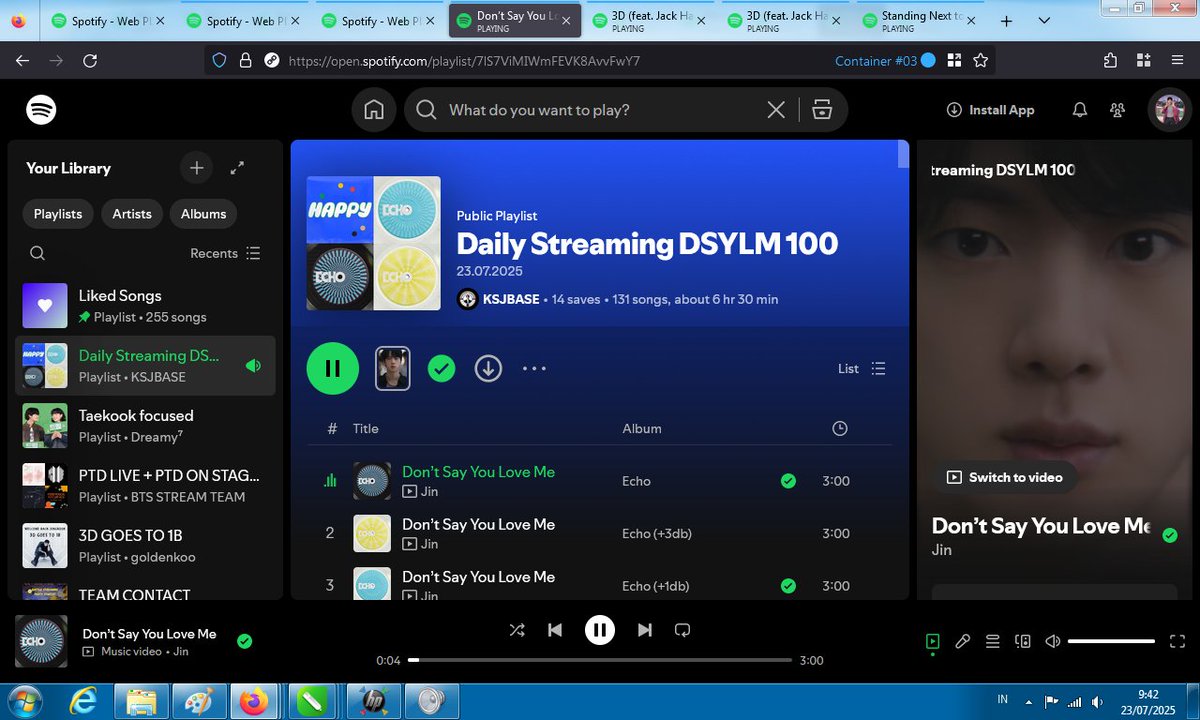The width and height of the screenshot is (1200, 720).
Task: Bookmark this page with star icon
Action: click(980, 61)
